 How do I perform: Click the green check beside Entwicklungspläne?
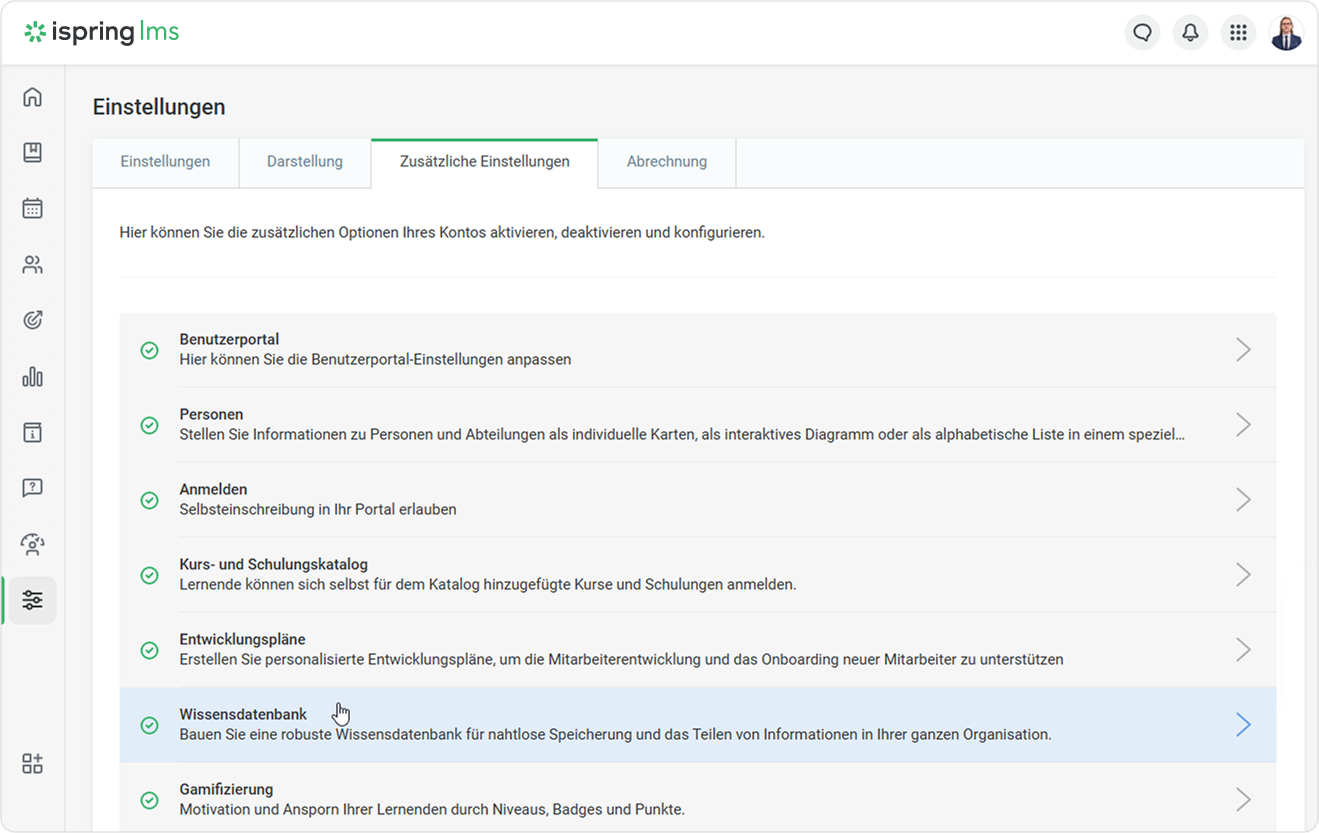[149, 650]
